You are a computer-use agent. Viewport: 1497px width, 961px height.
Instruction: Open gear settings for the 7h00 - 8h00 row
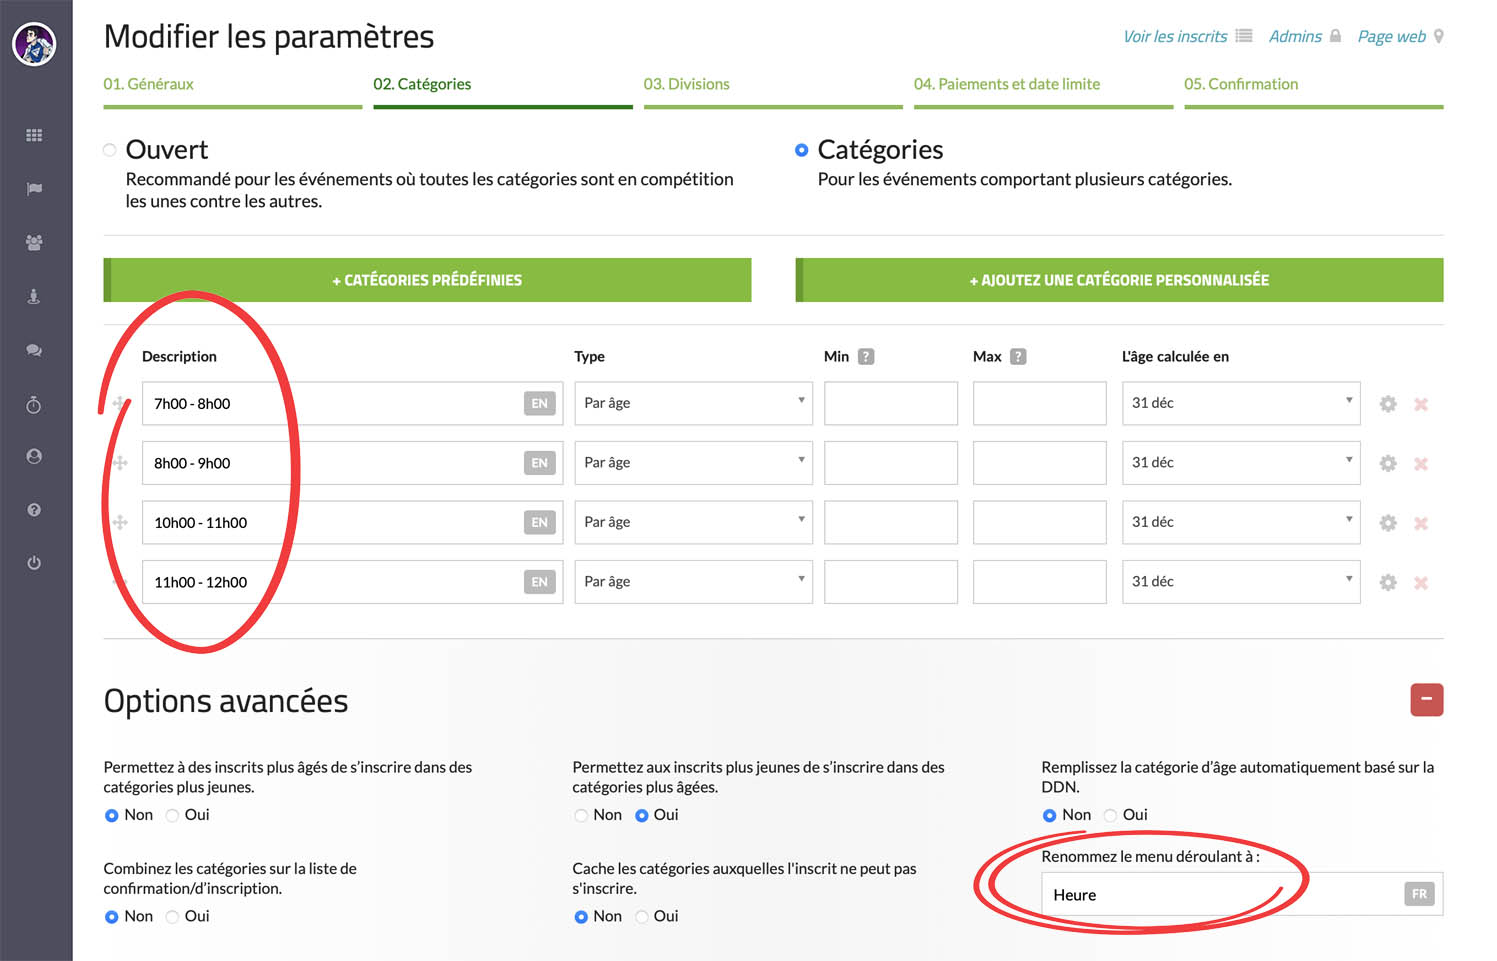[x=1388, y=404]
